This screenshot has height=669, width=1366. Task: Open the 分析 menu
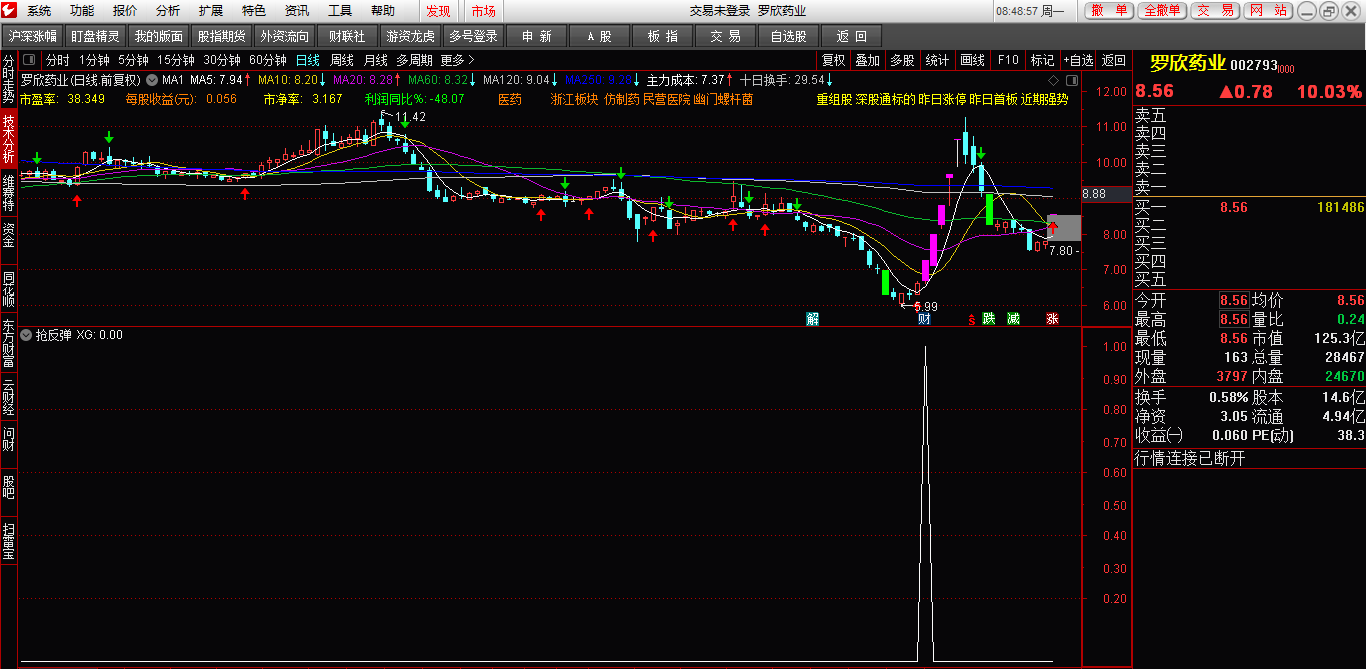point(168,11)
